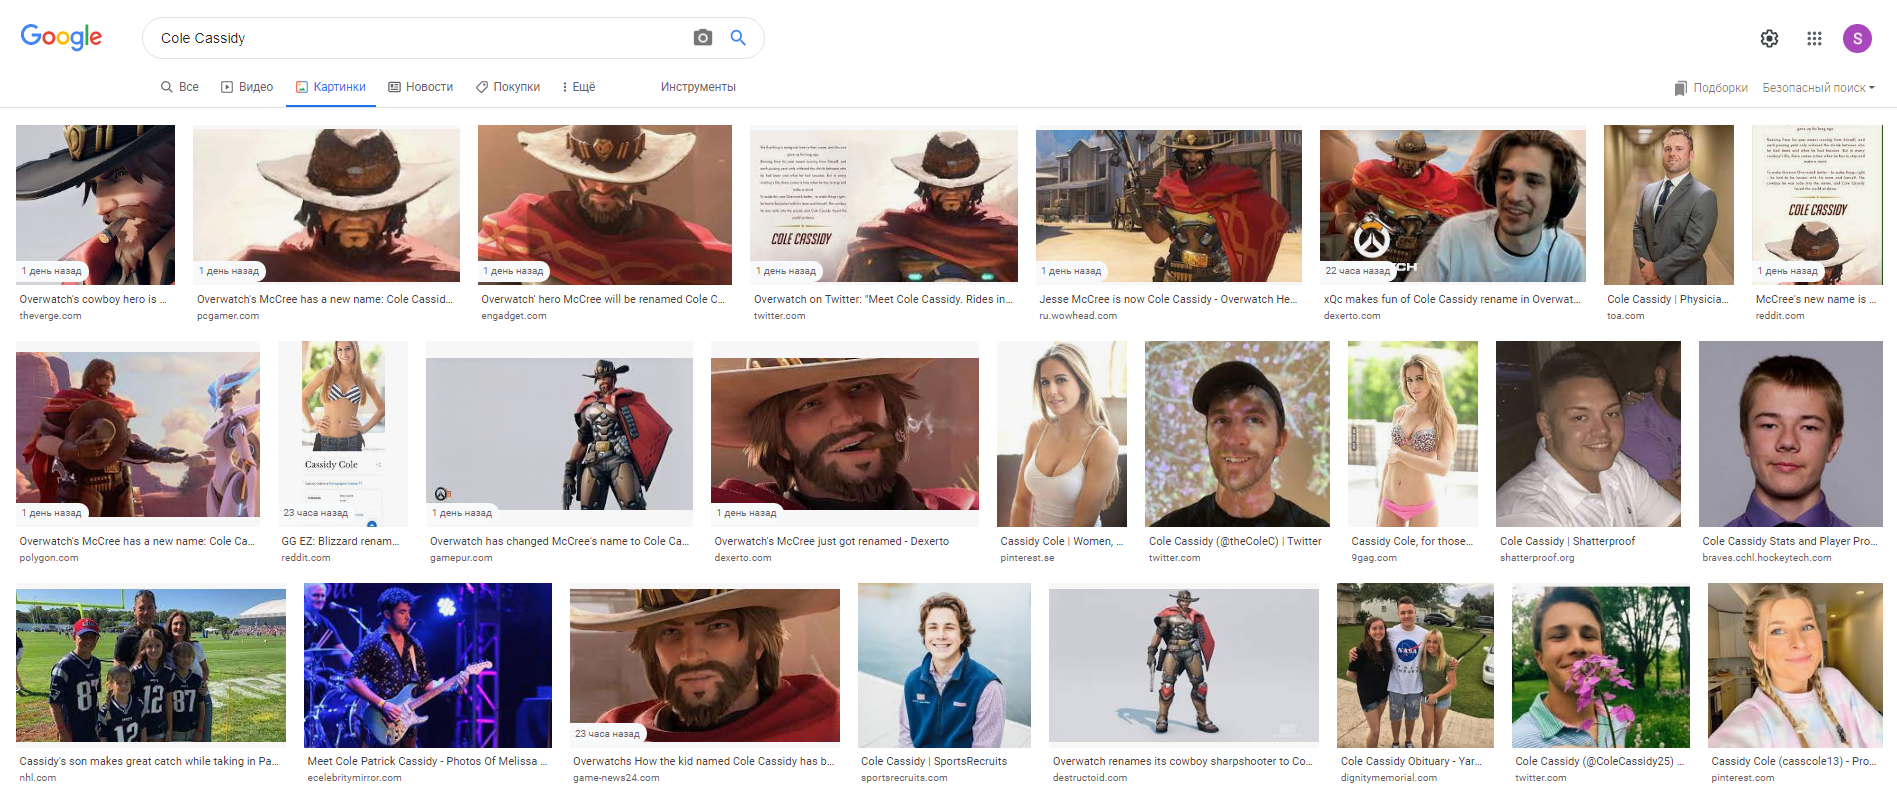Switch to the Новости tab
Viewport: 1897px width, 787px height.
tap(420, 87)
